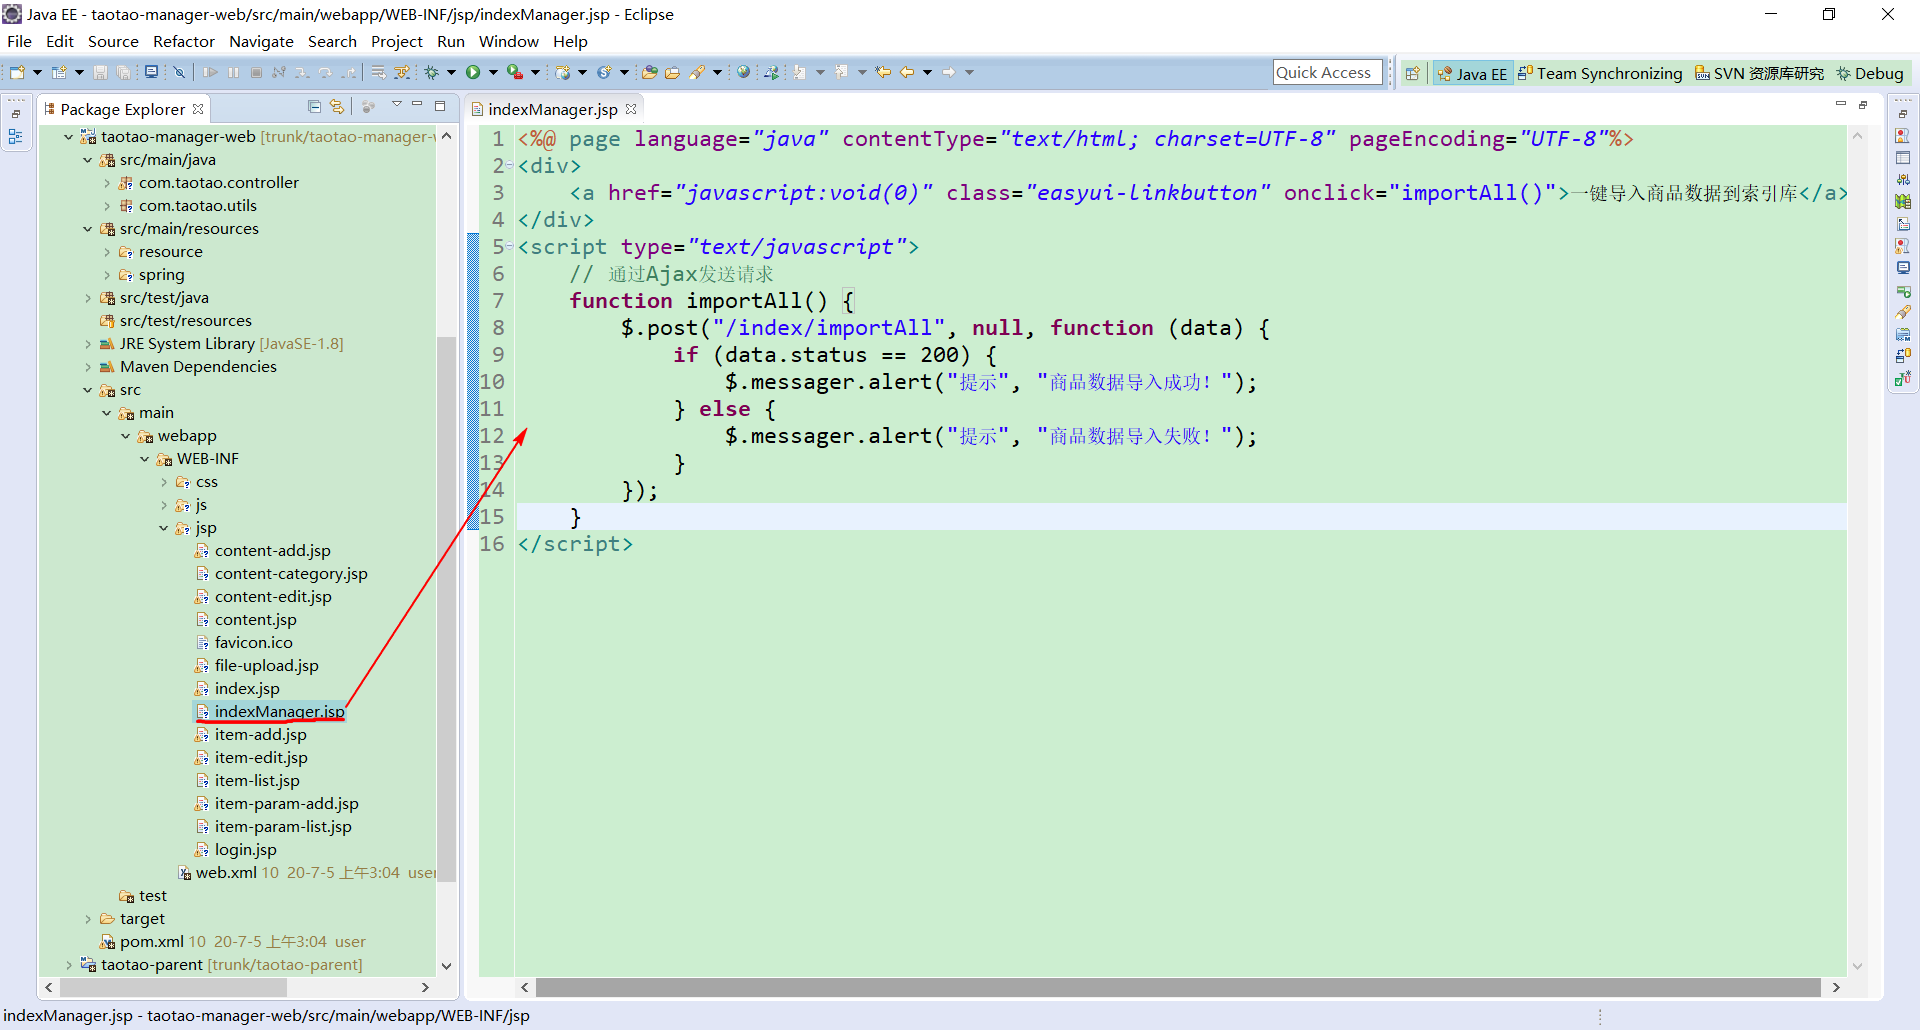
Task: Click the Last Edit Location icon
Action: tap(883, 72)
